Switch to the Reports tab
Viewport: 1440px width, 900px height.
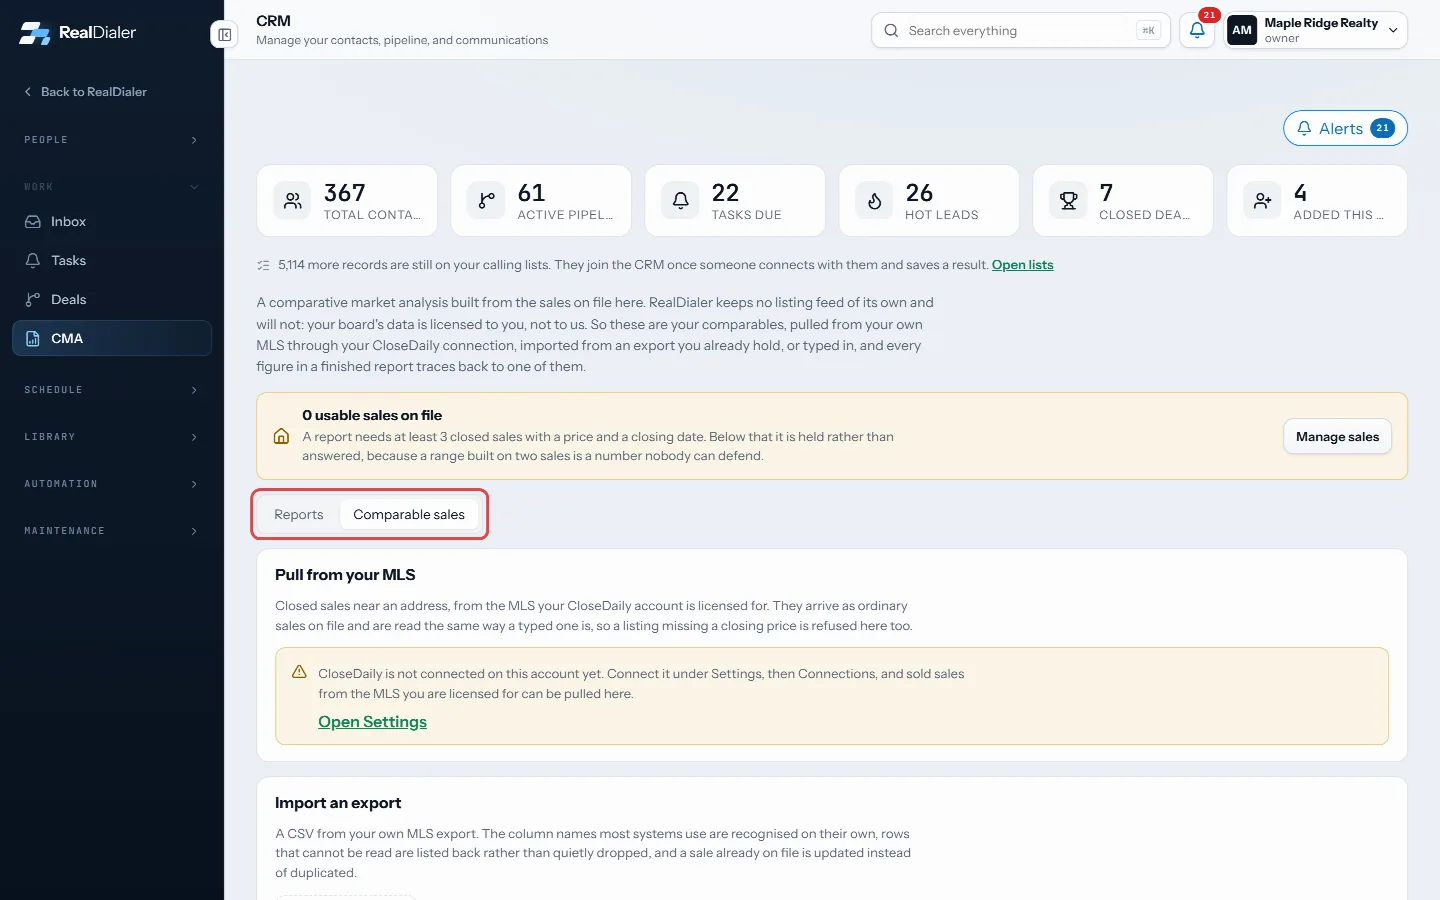click(x=299, y=515)
